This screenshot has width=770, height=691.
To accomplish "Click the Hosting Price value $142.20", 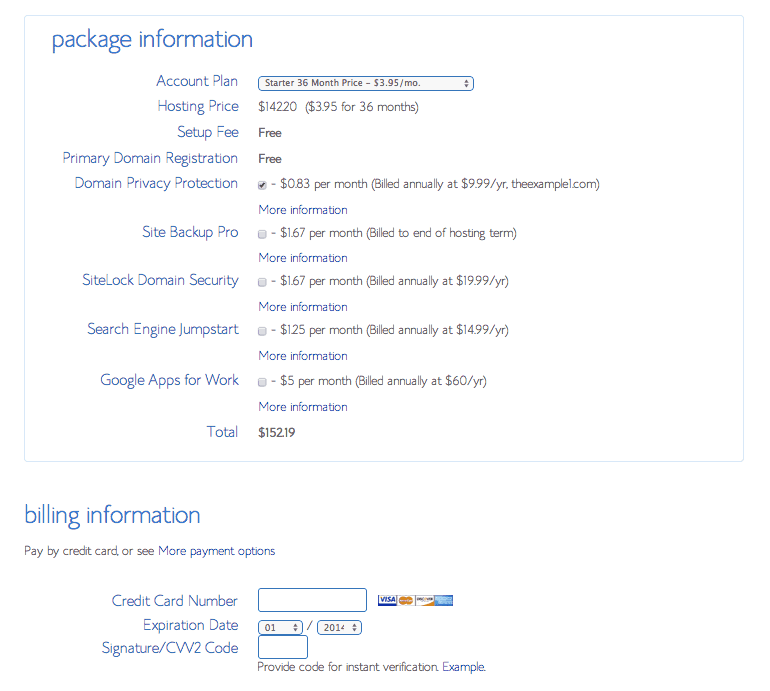I will click(277, 107).
